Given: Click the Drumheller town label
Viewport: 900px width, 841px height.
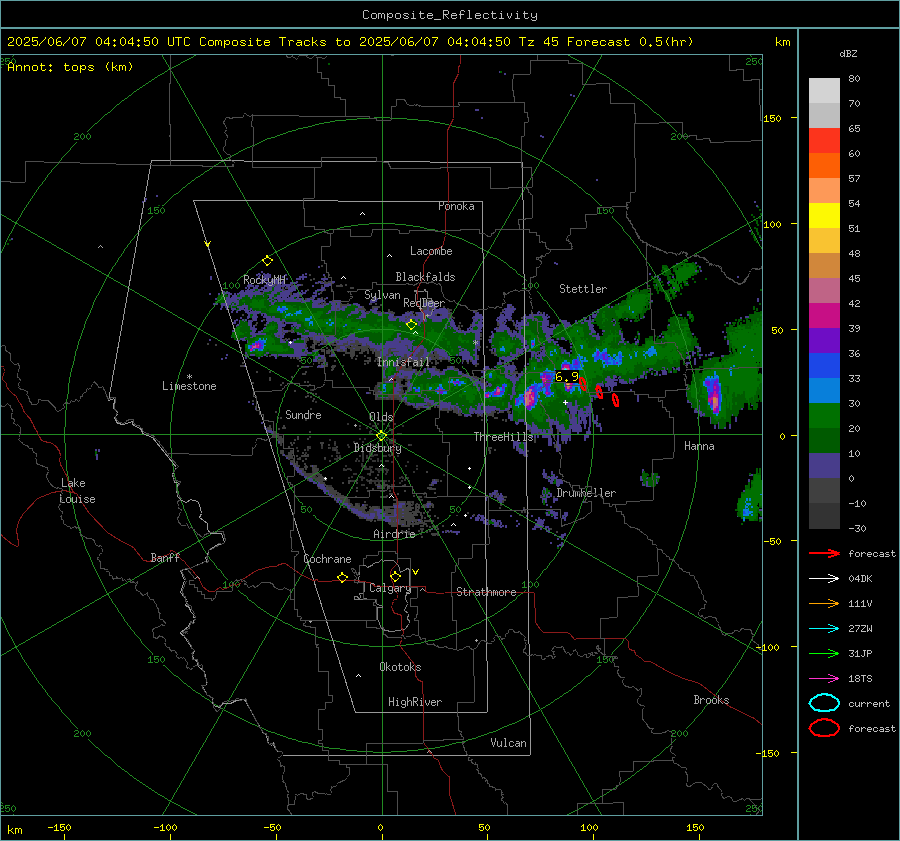Looking at the screenshot, I should point(586,493).
